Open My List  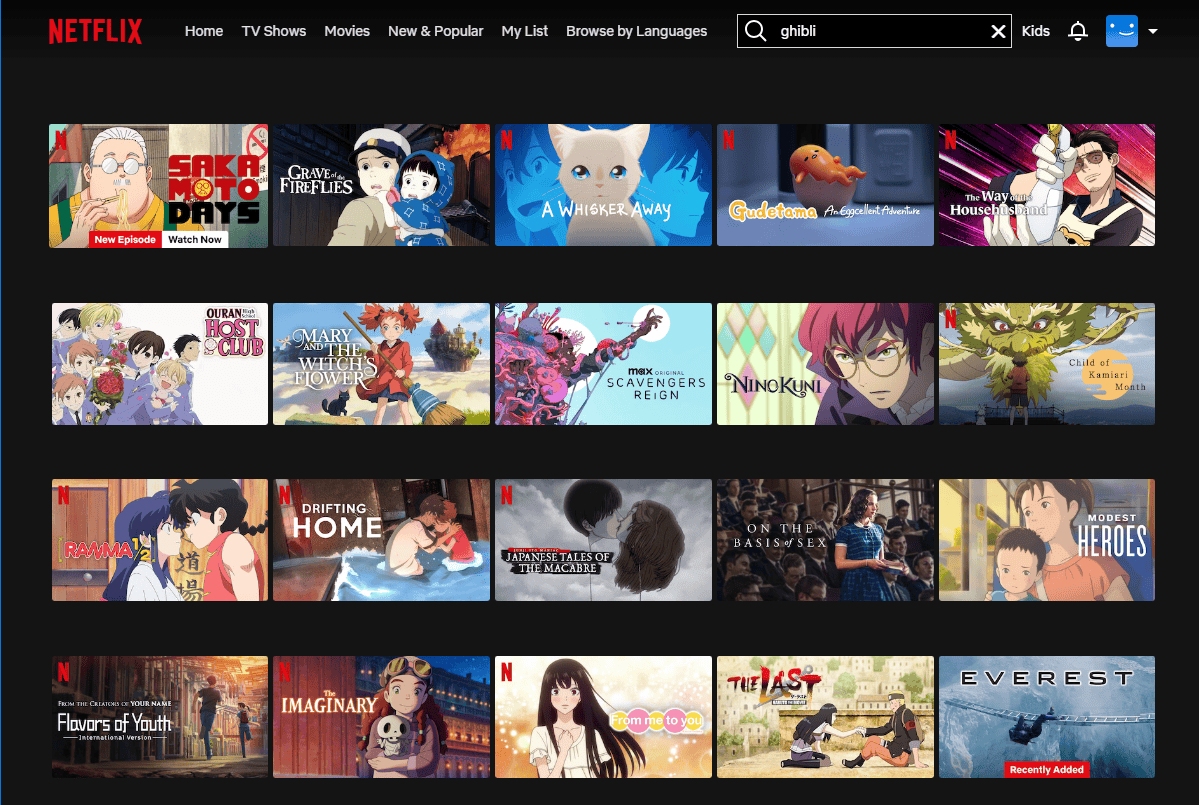(x=525, y=31)
